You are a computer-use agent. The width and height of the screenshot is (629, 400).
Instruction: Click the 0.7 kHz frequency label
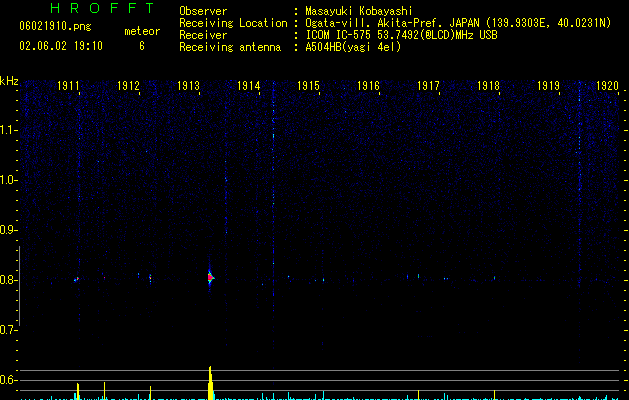pyautogui.click(x=8, y=330)
